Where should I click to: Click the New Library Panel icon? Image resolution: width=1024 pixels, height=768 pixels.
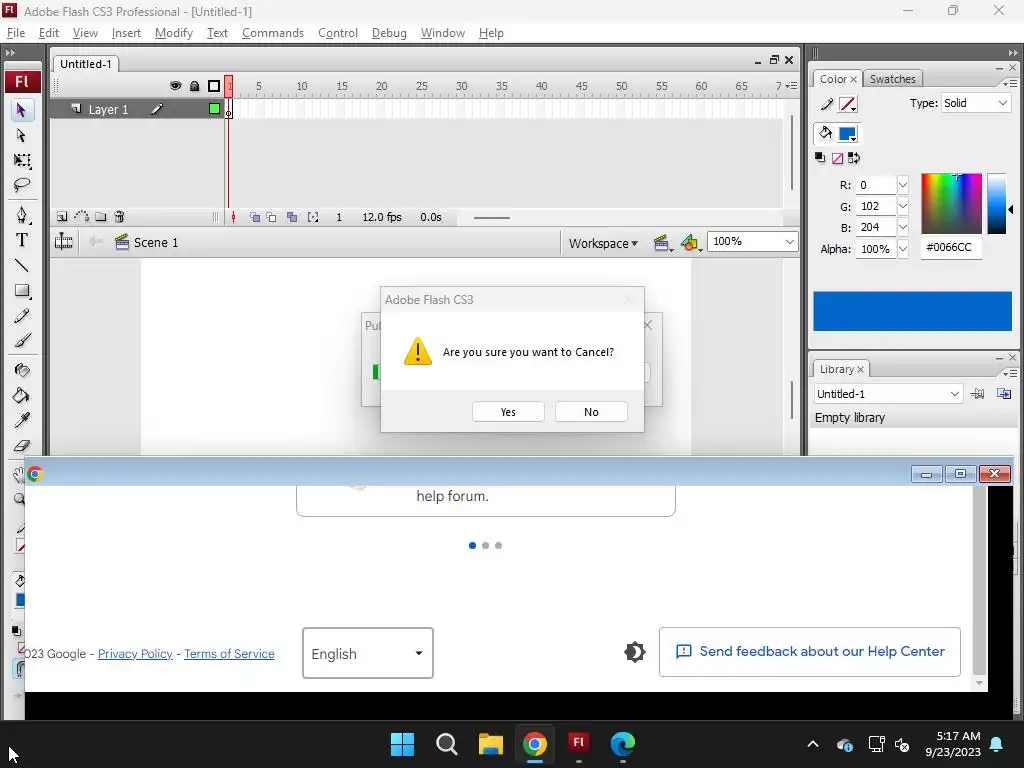pos(1004,393)
